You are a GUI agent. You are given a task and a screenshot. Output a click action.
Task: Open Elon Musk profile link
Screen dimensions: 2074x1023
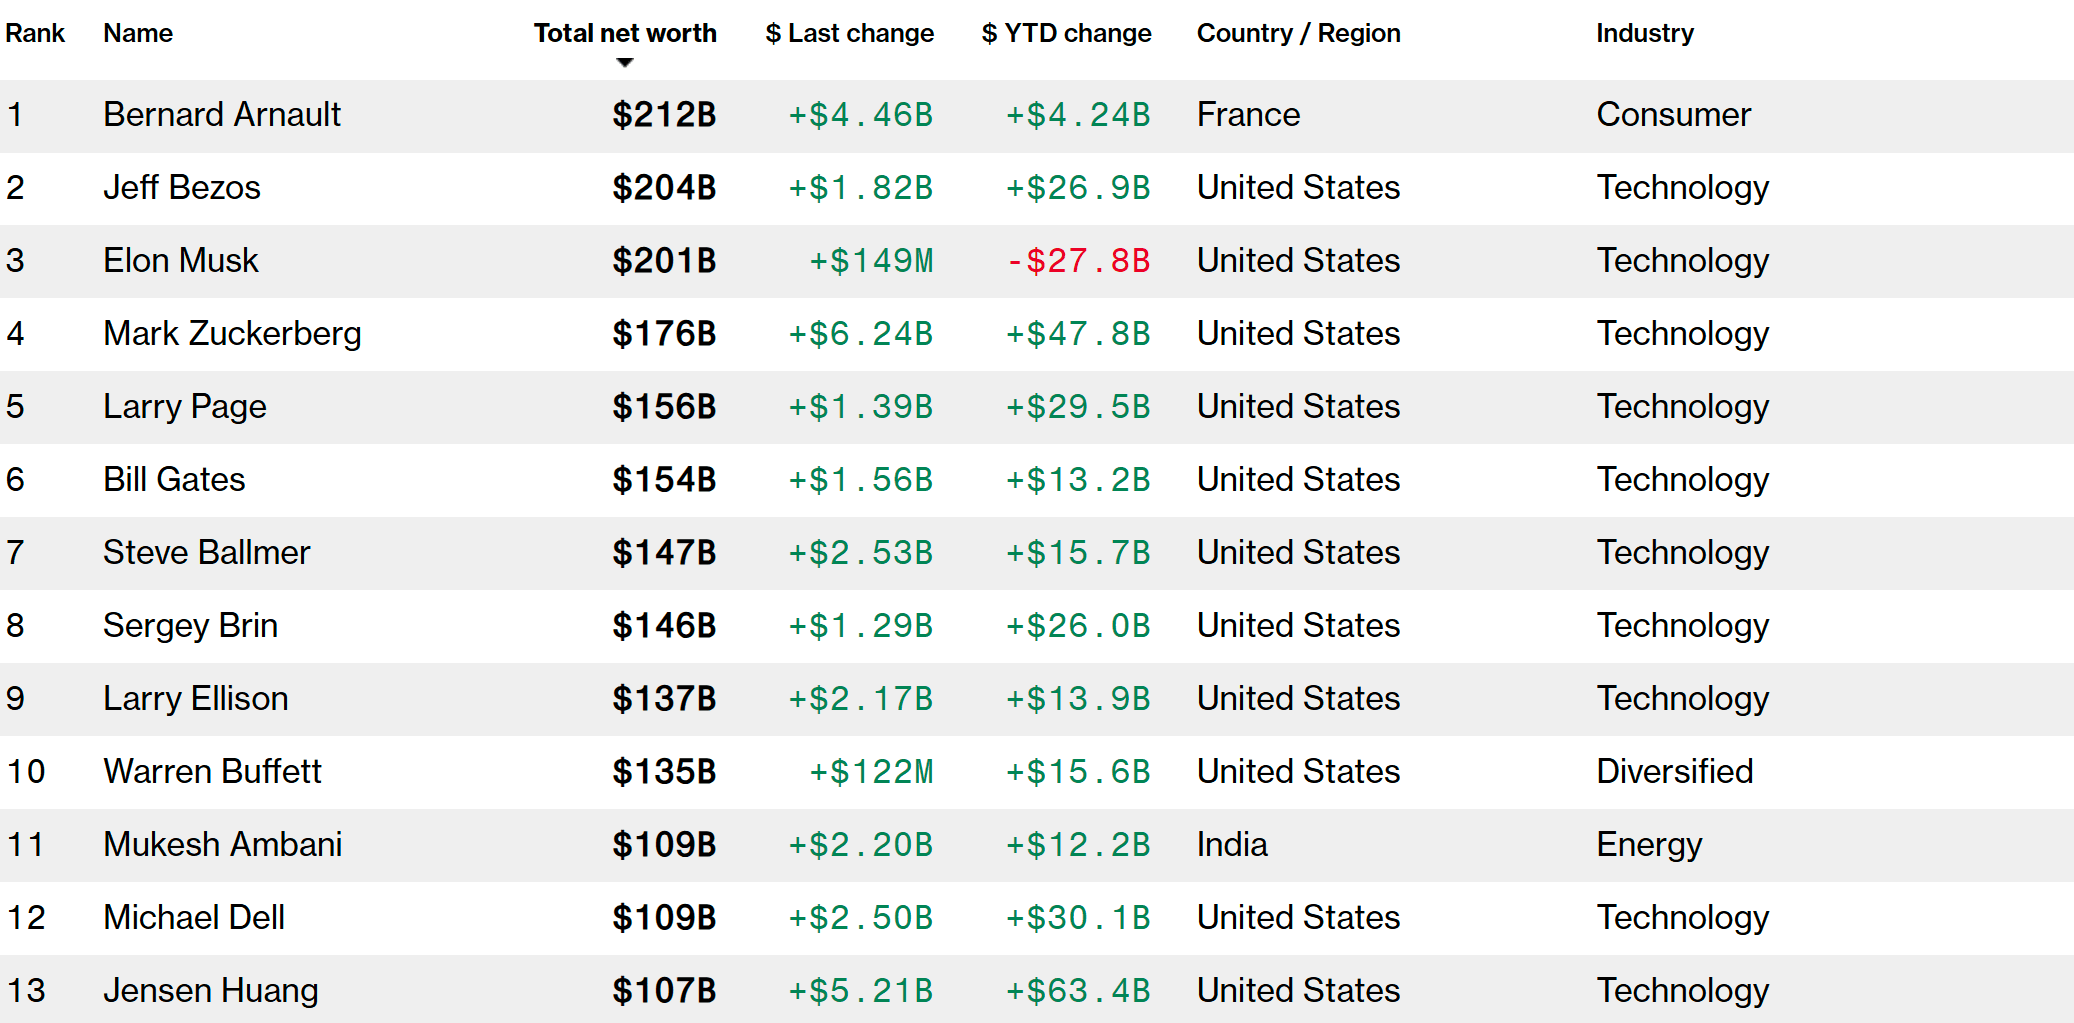pos(181,261)
